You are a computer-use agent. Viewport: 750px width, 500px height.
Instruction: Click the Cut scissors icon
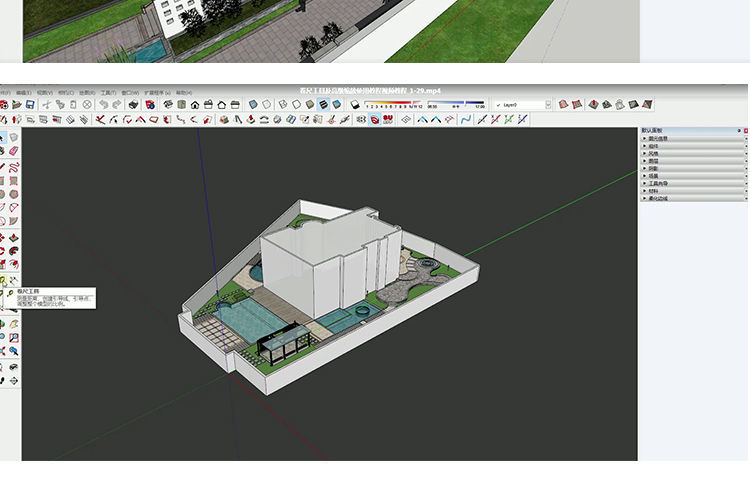pyautogui.click(x=47, y=104)
